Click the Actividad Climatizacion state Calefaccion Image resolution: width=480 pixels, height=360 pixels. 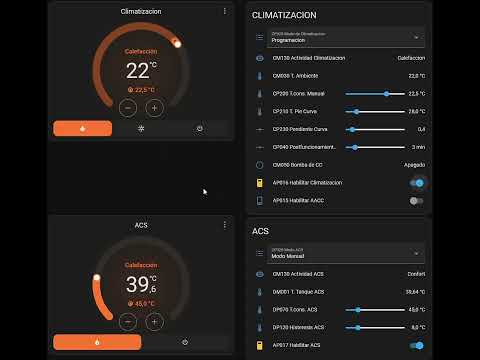pos(411,58)
